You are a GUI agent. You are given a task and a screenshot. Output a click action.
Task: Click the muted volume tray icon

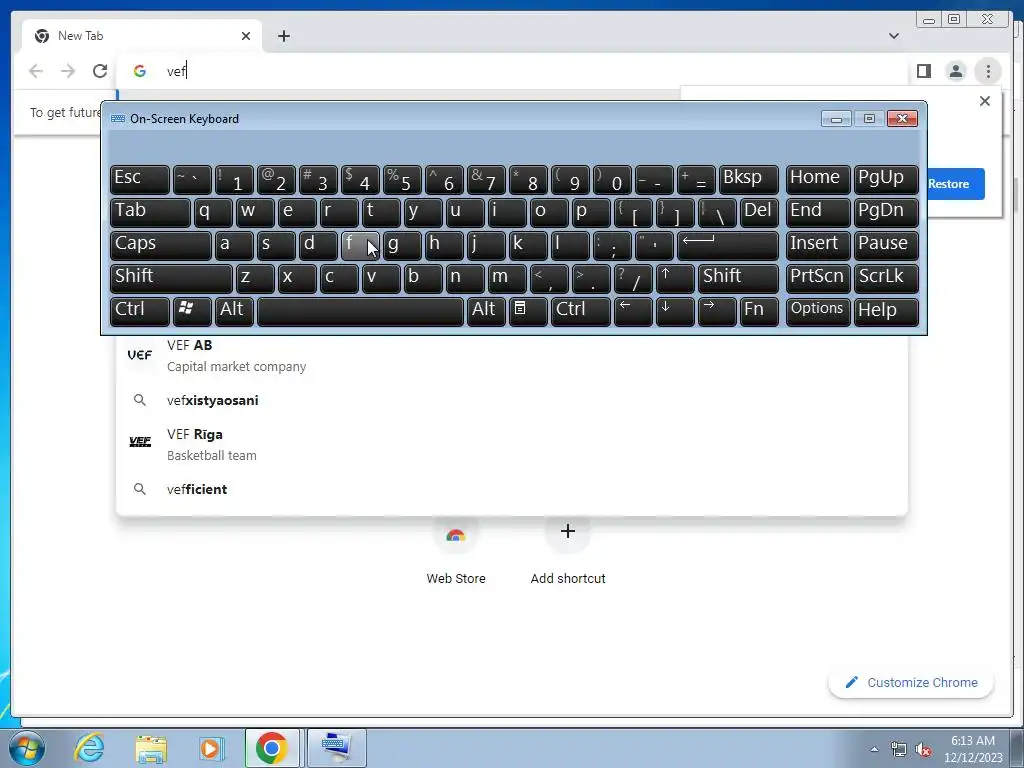[923, 750]
